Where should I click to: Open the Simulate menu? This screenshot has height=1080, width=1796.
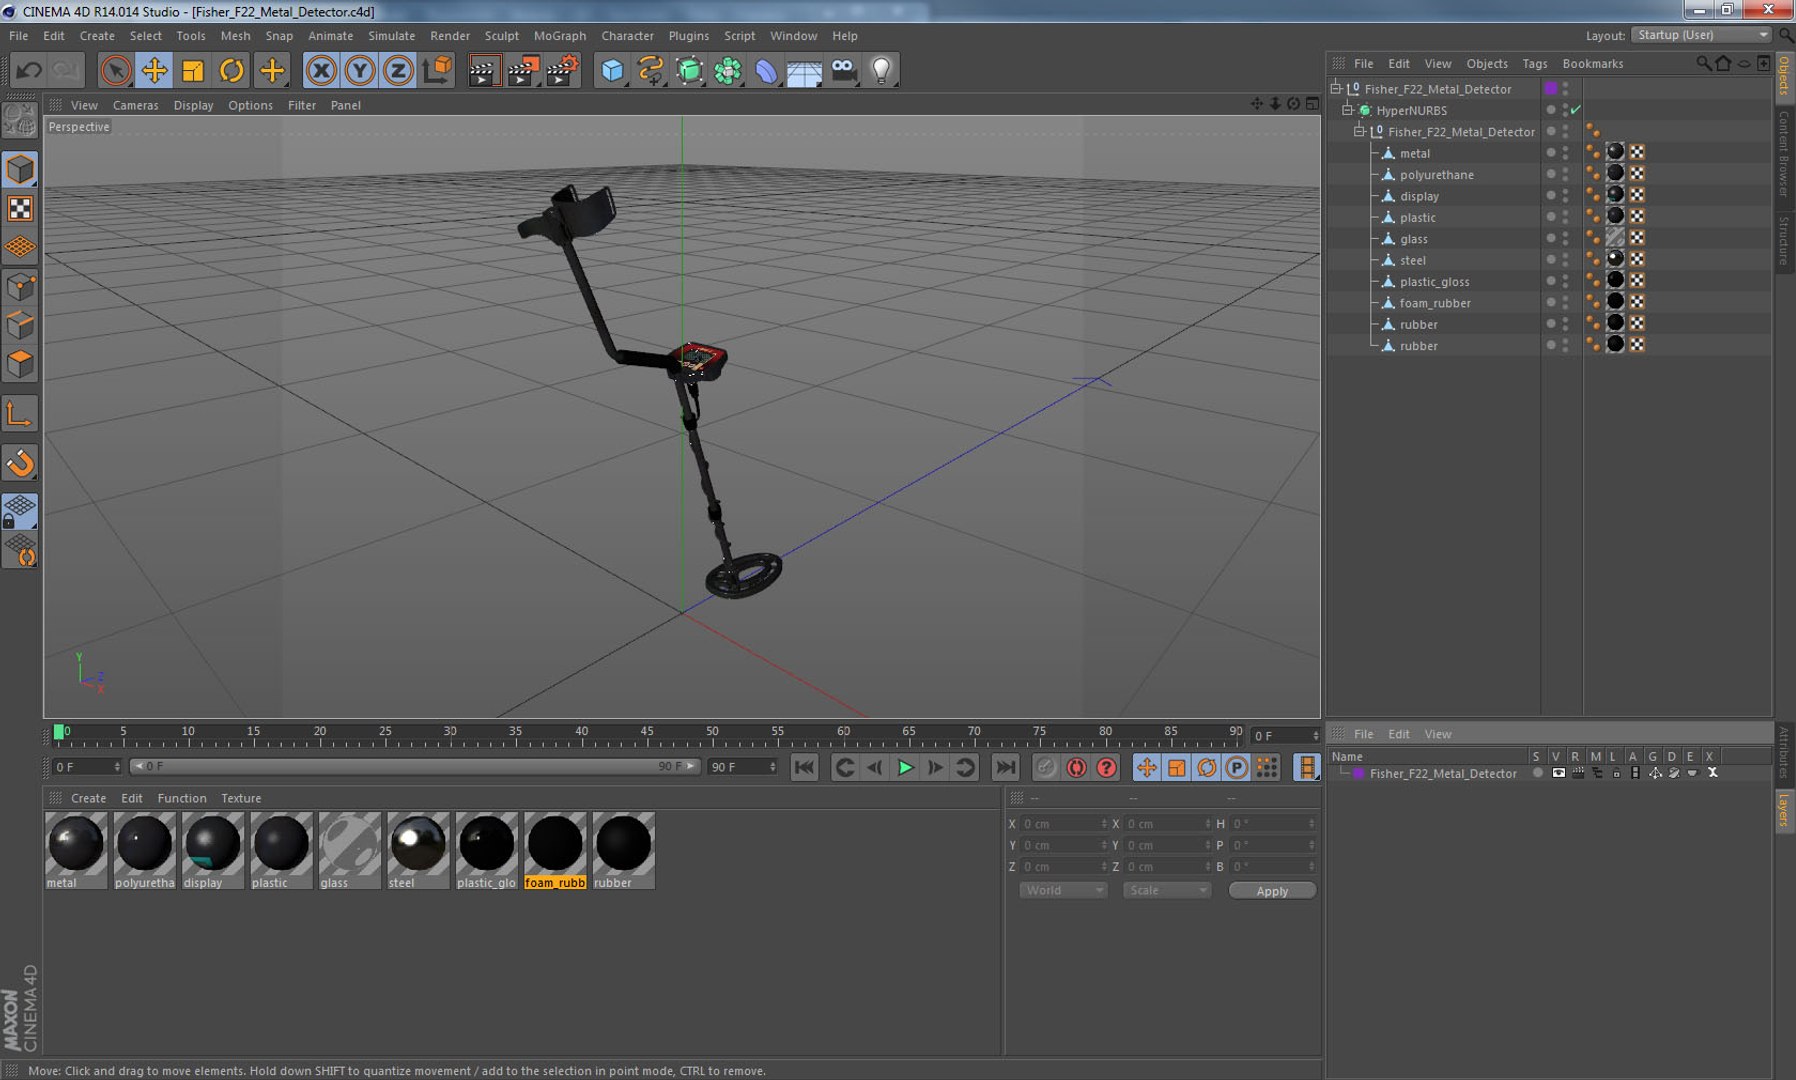pyautogui.click(x=392, y=36)
